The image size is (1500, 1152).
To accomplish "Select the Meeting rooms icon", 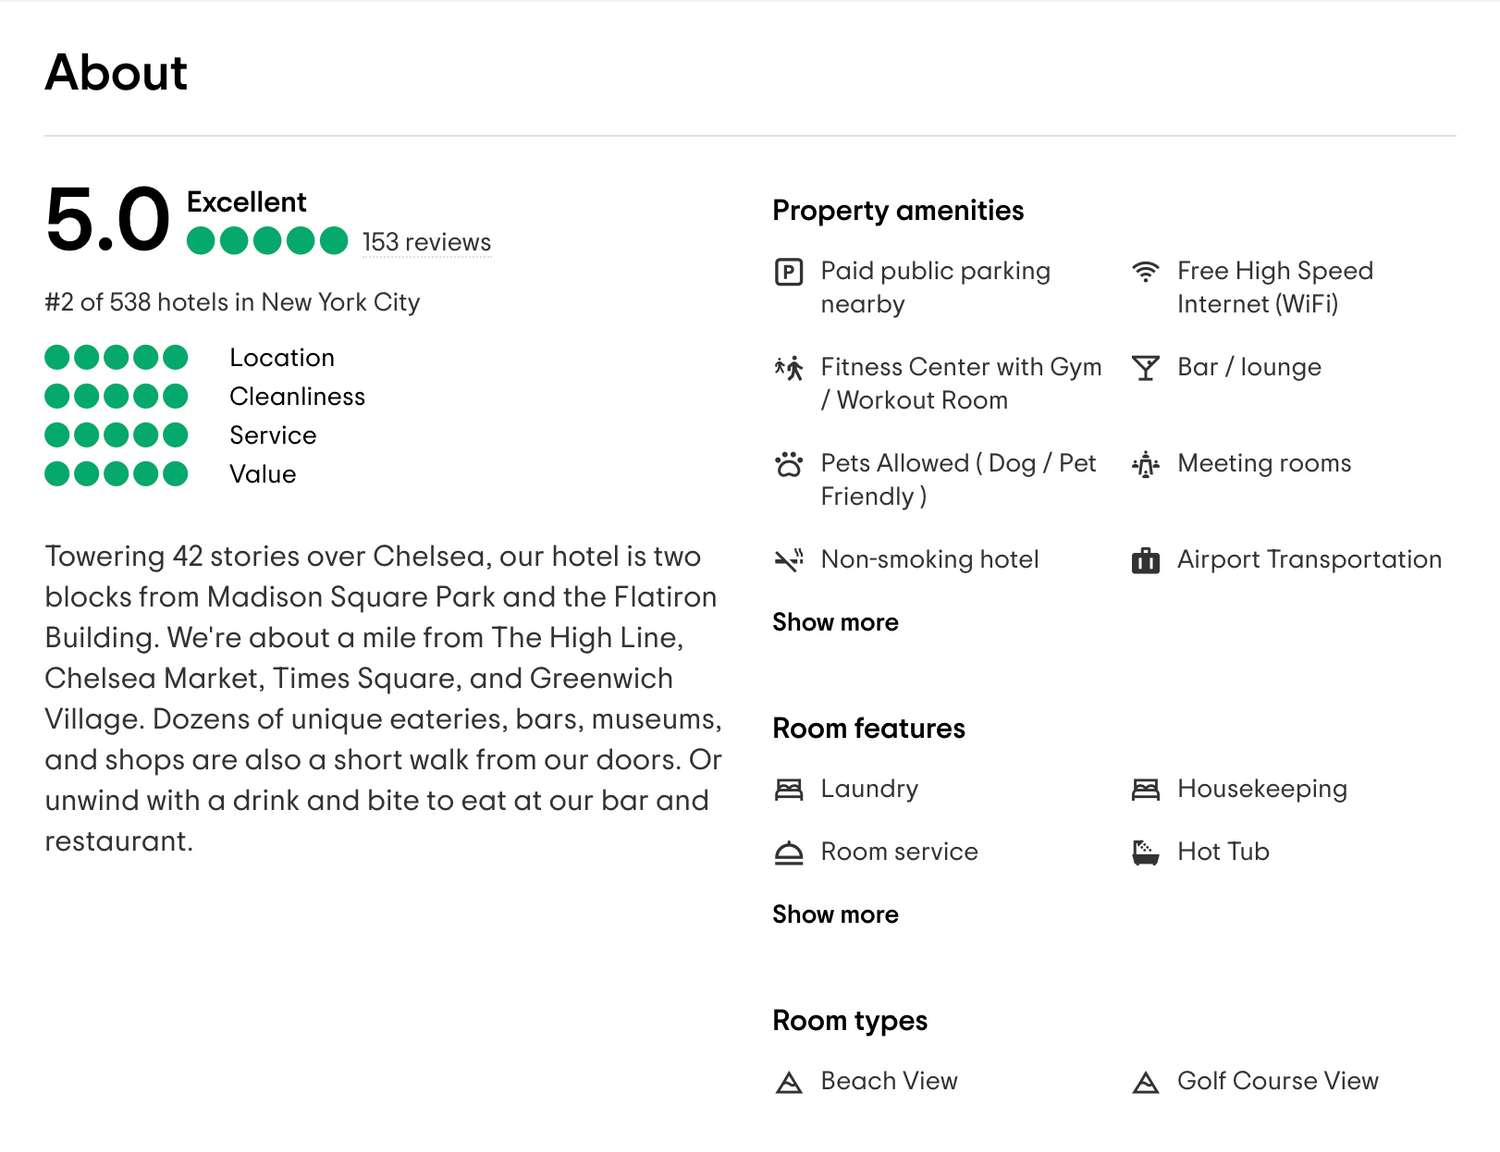I will [1146, 464].
